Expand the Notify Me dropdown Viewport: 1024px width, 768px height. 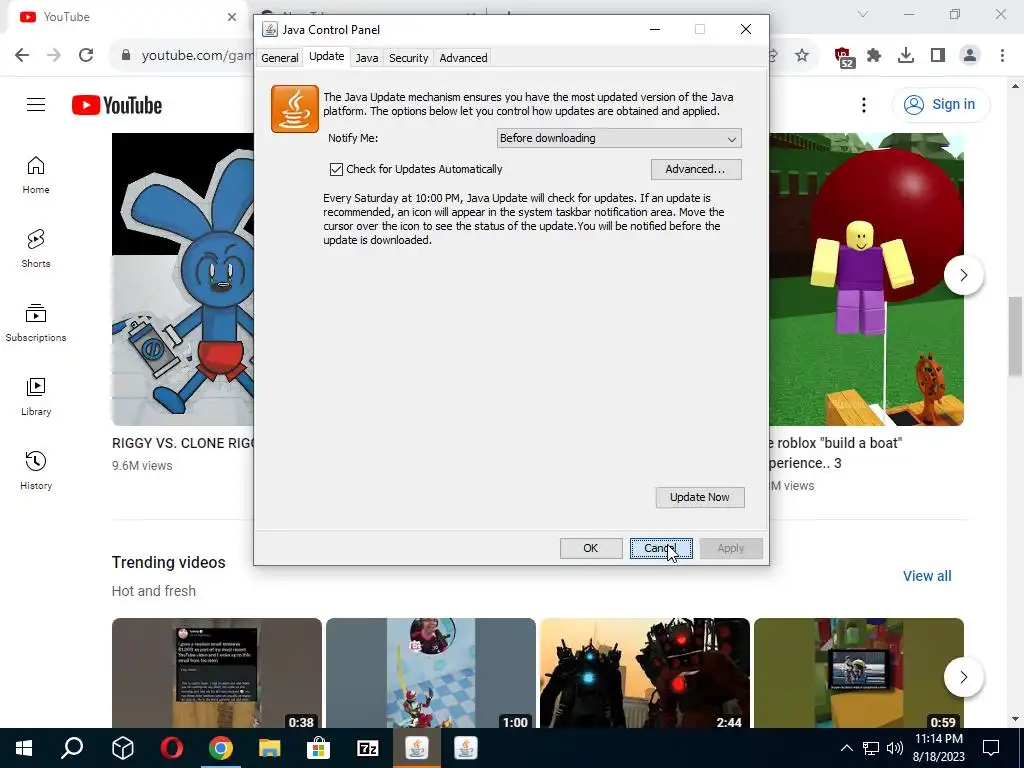(619, 138)
